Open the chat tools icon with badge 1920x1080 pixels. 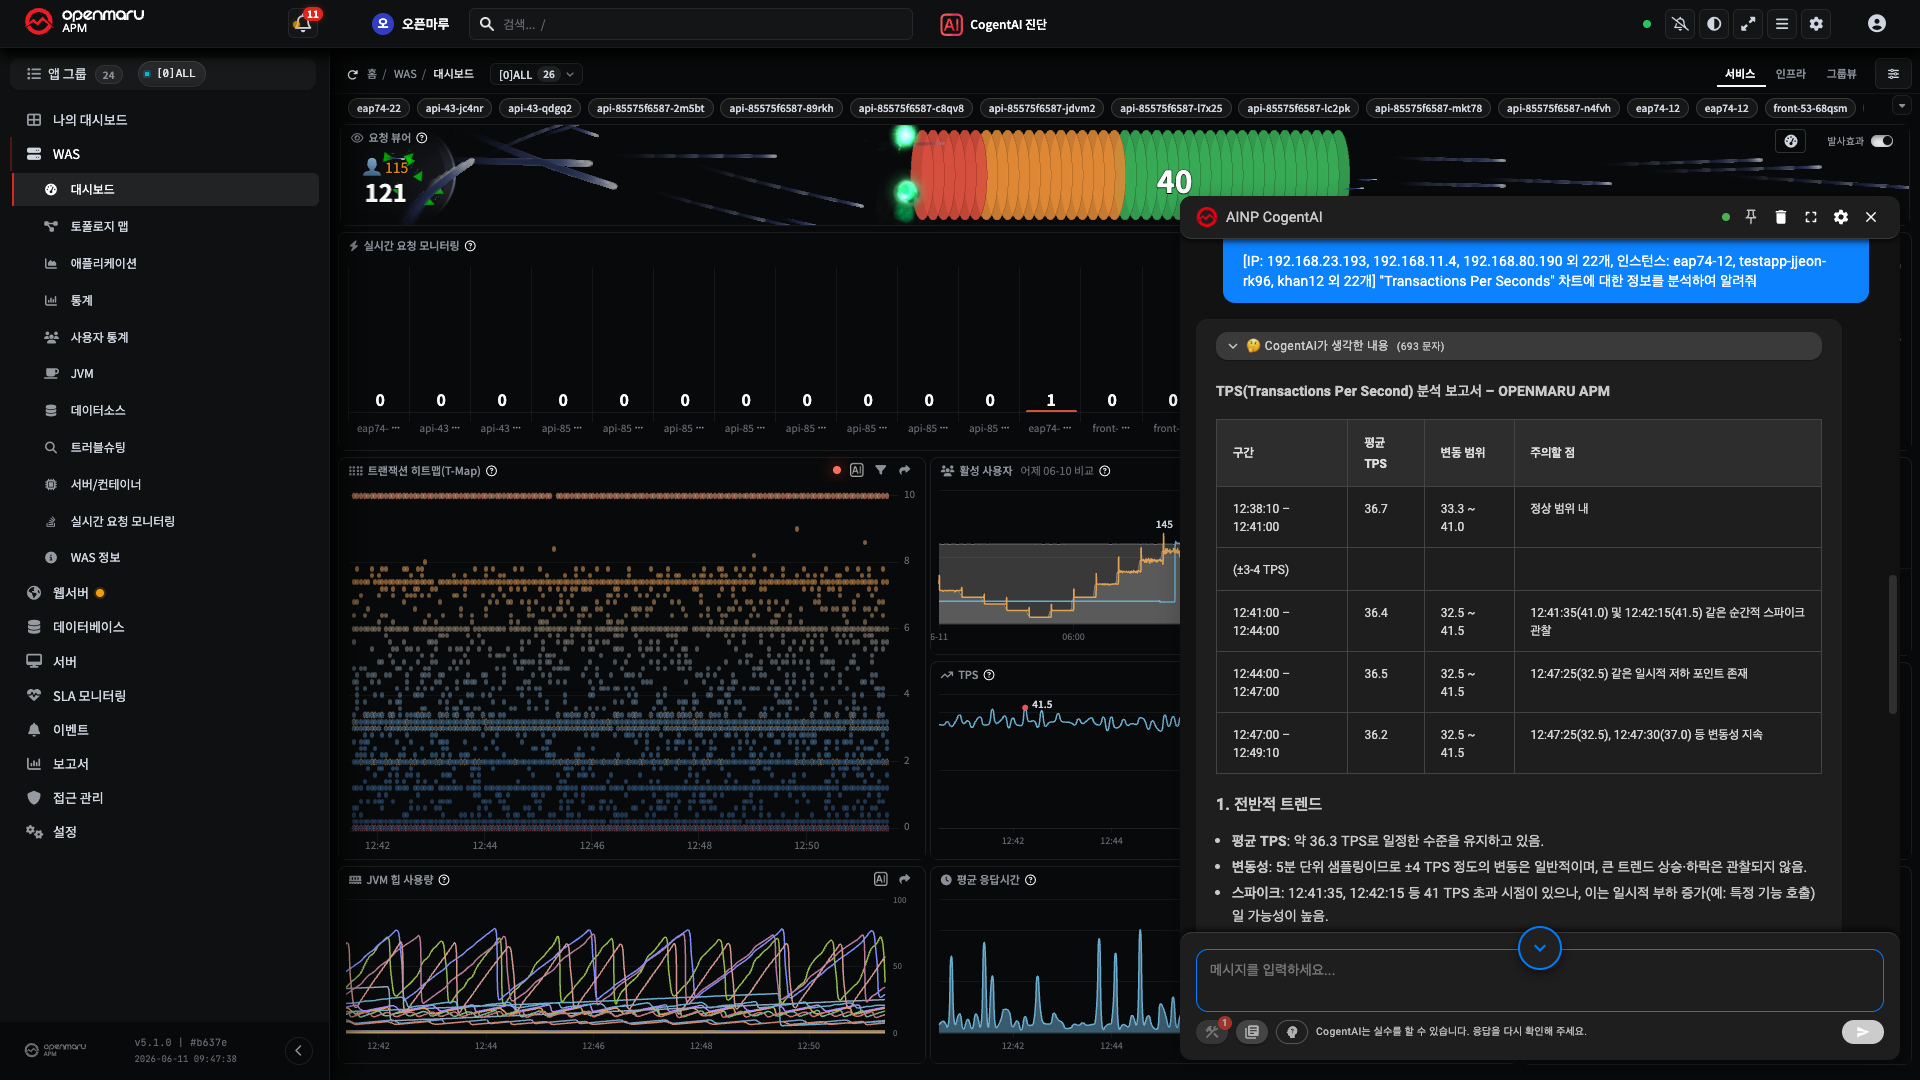click(x=1212, y=1032)
